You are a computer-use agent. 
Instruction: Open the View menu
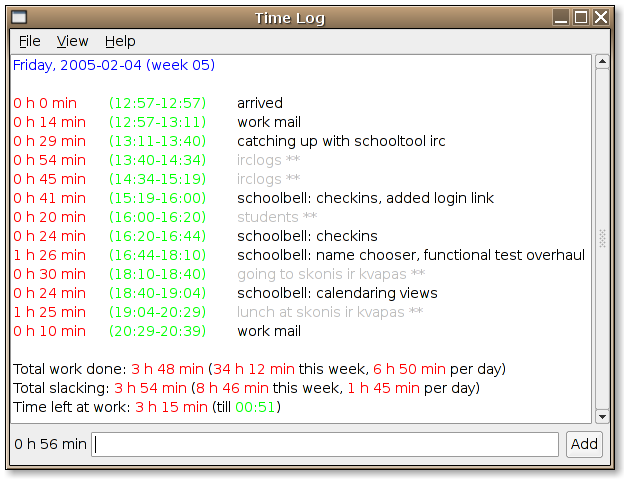(x=72, y=41)
